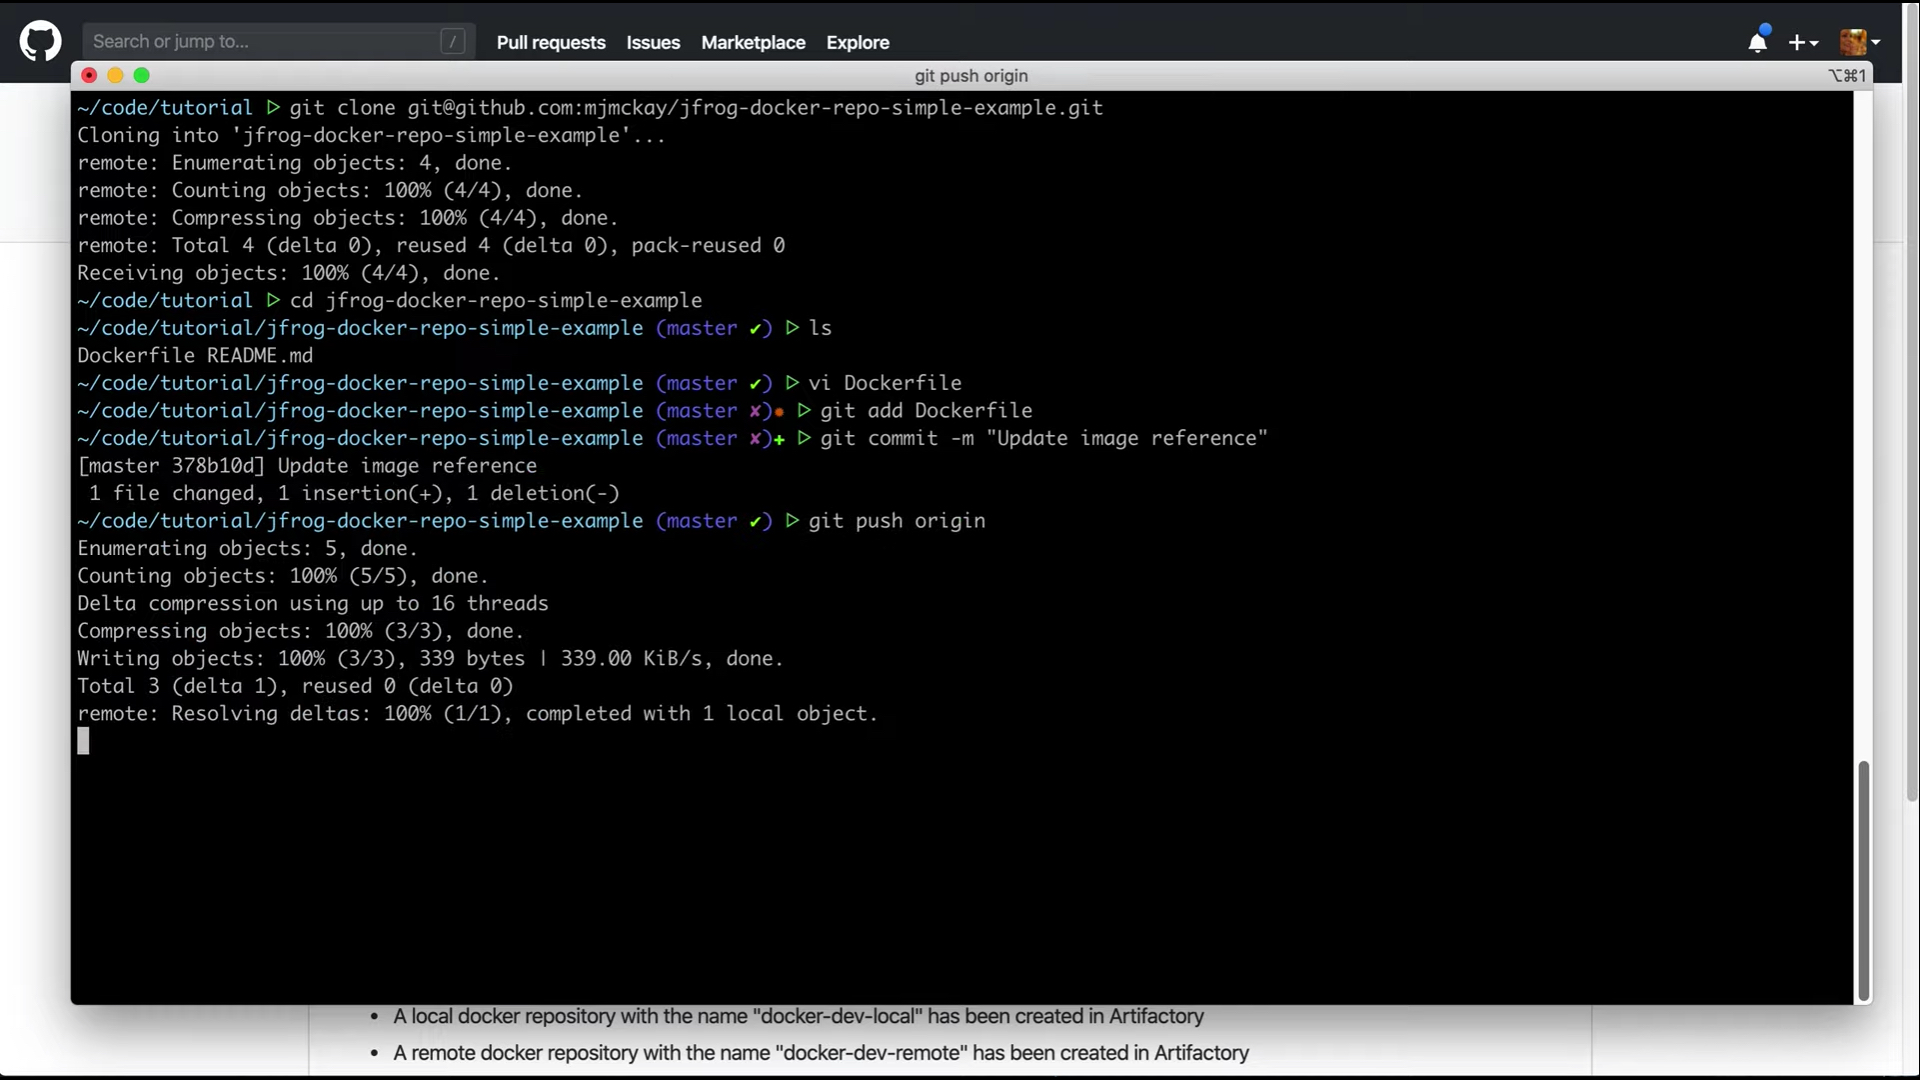Viewport: 1920px width, 1080px height.
Task: Click the terminal cursor block
Action: pyautogui.click(x=83, y=740)
